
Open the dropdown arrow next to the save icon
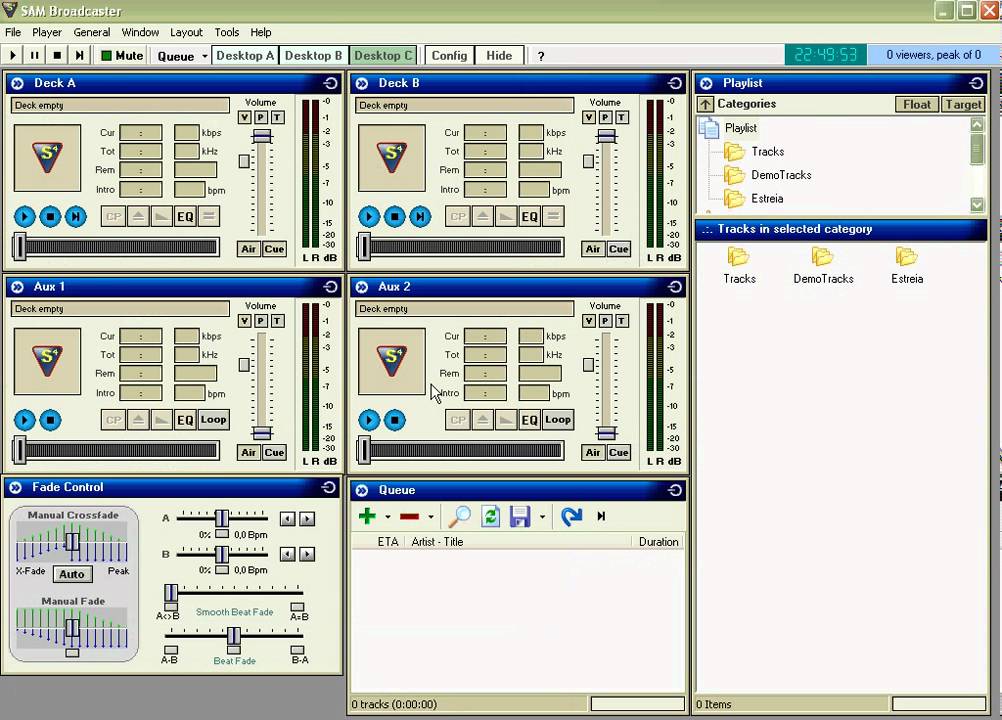click(542, 517)
